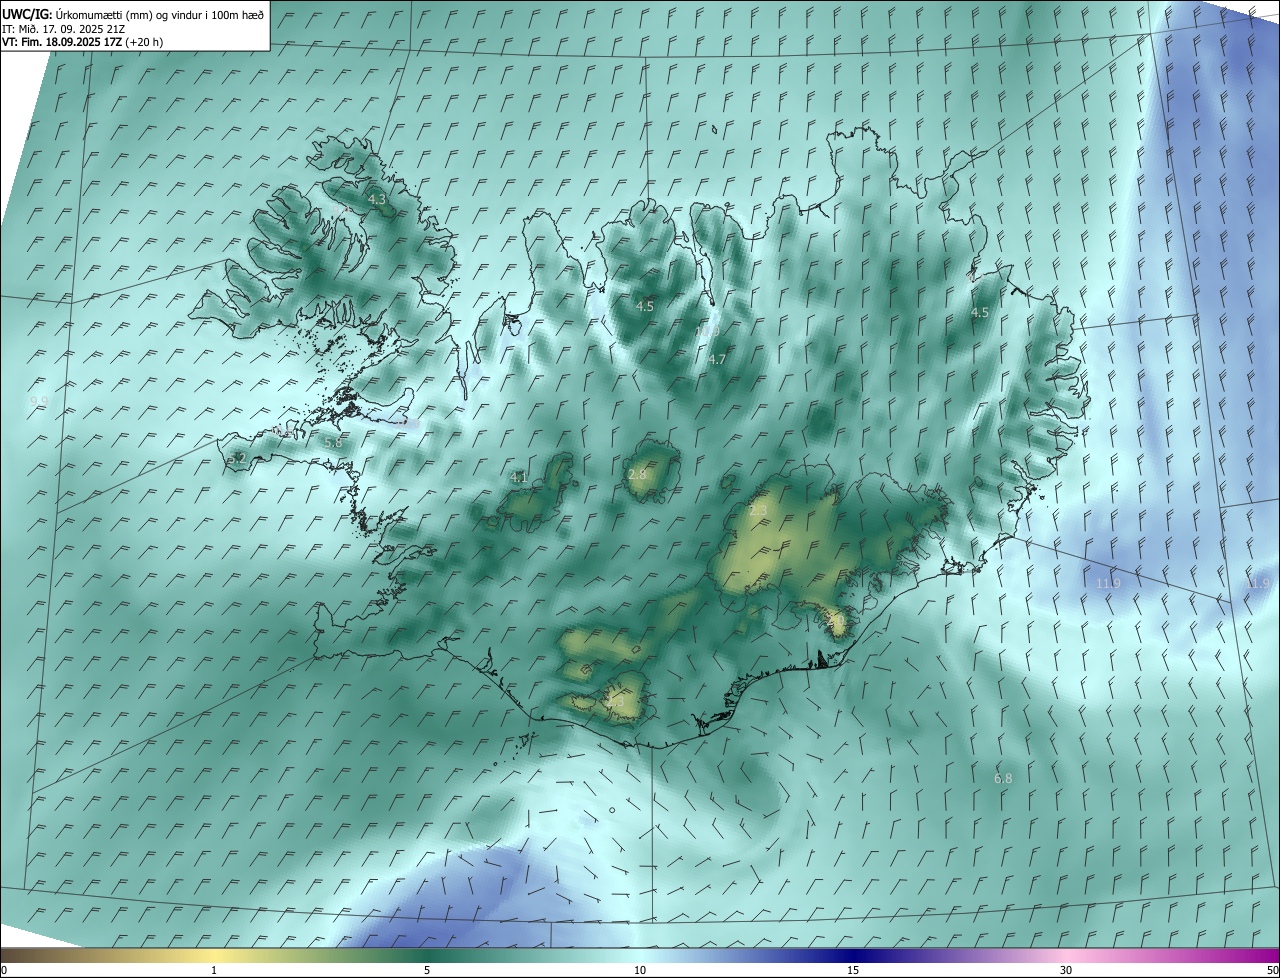
Task: Click the 4.7 value label on the map
Action: (x=717, y=359)
